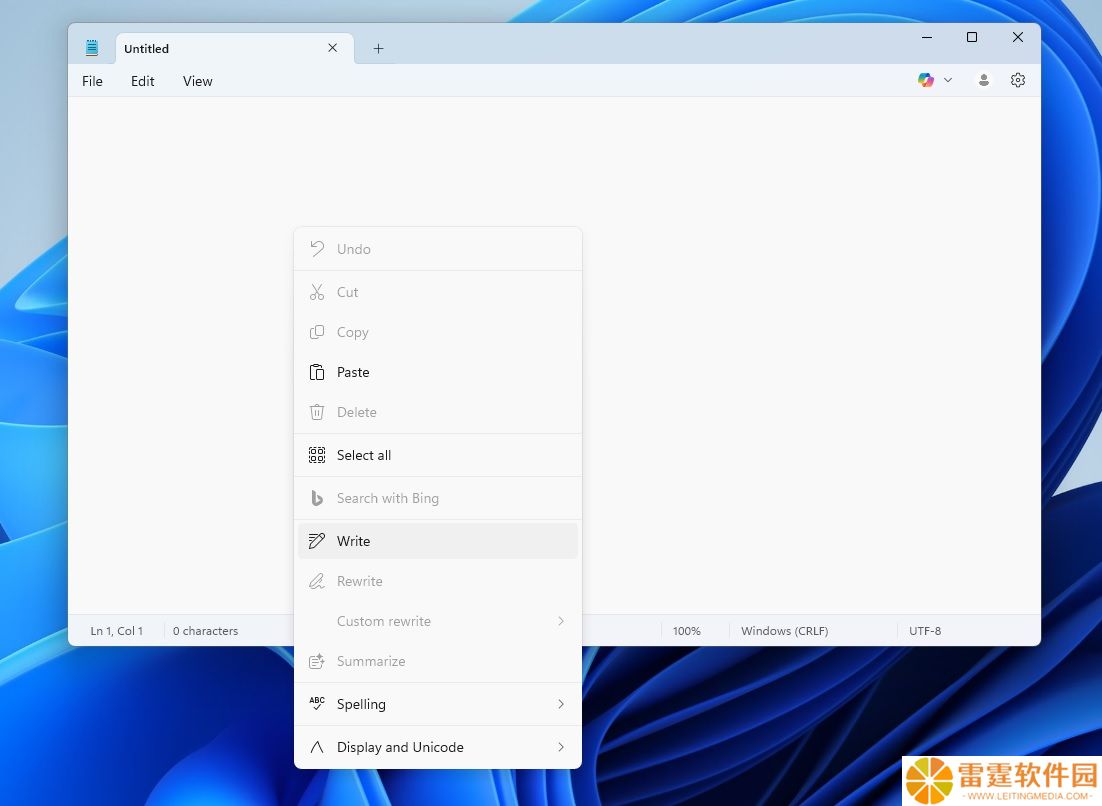The image size is (1102, 806).
Task: Click the Paste clipboard icon
Action: coord(317,372)
